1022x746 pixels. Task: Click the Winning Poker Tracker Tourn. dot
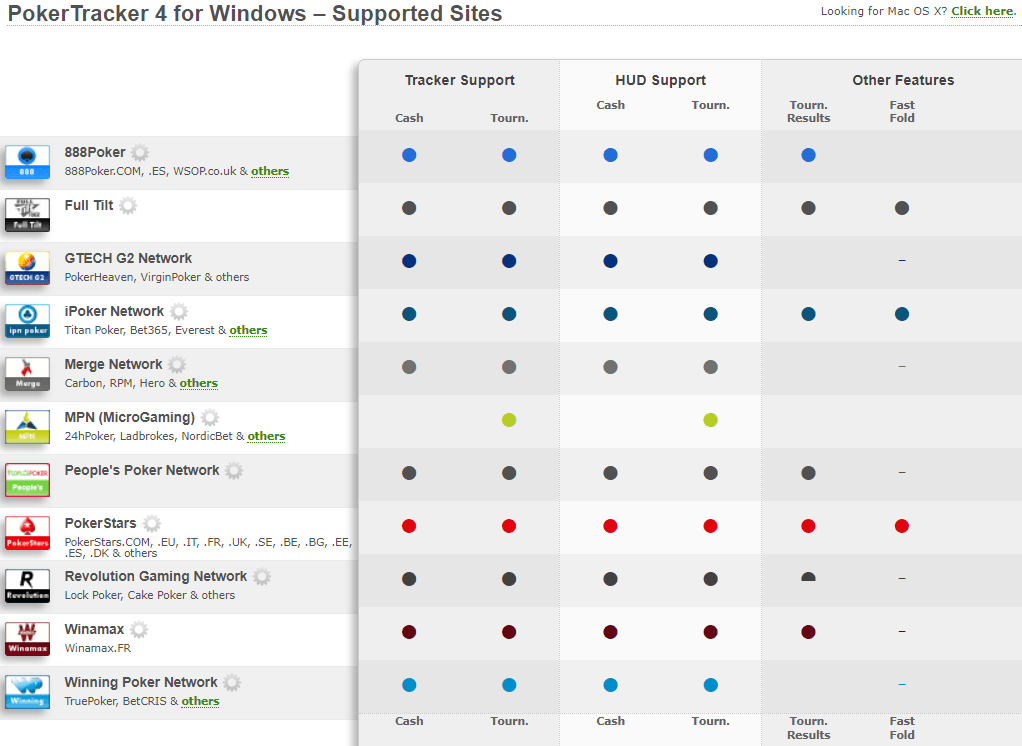coord(509,685)
